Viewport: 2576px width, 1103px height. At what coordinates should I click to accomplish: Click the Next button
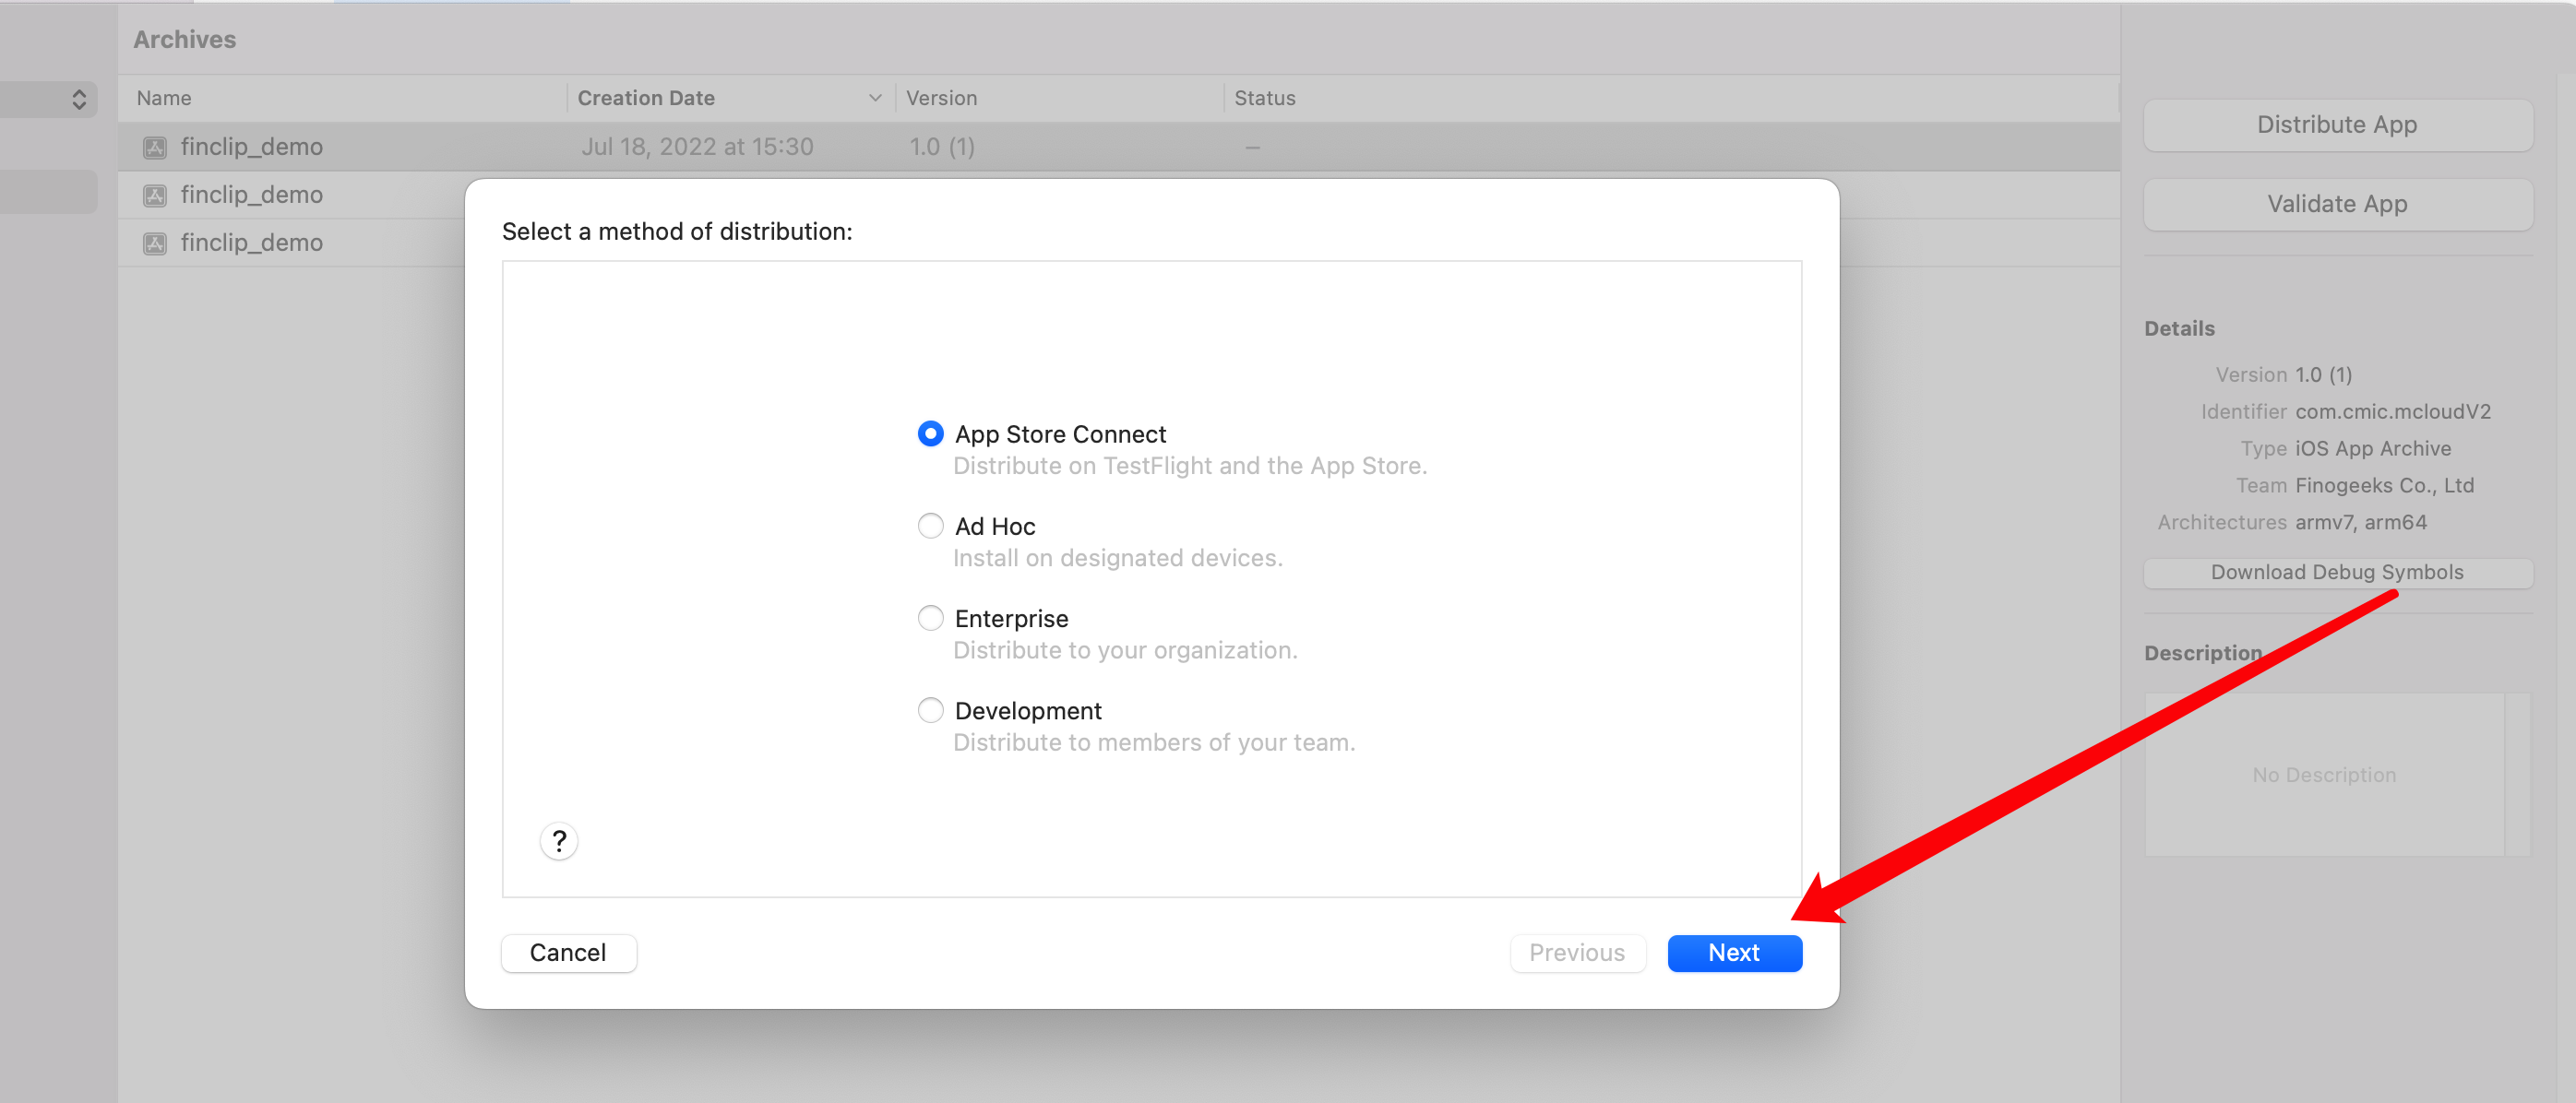point(1734,952)
